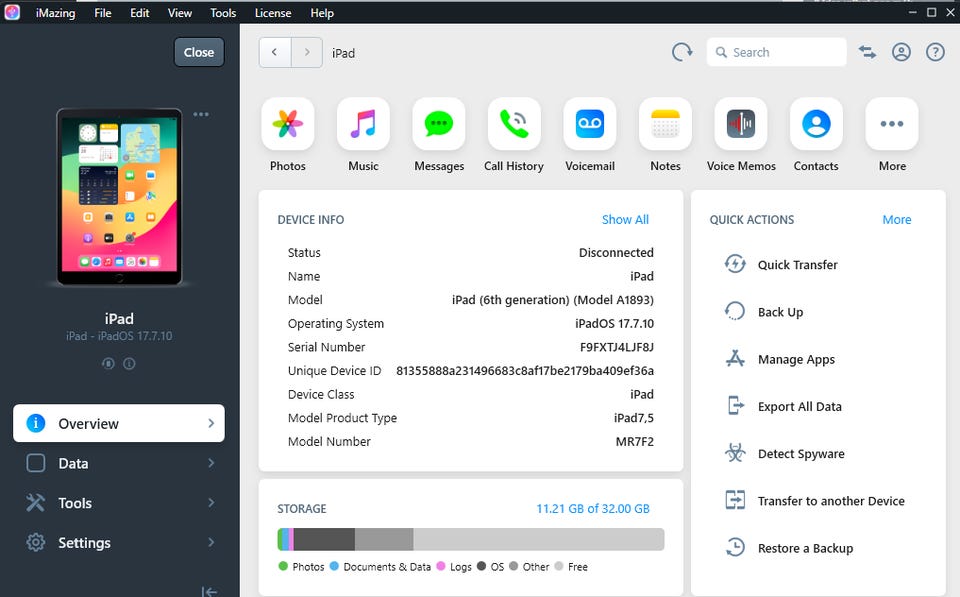The height and width of the screenshot is (597, 960).
Task: Click the Unique Device ID value
Action: point(525,370)
